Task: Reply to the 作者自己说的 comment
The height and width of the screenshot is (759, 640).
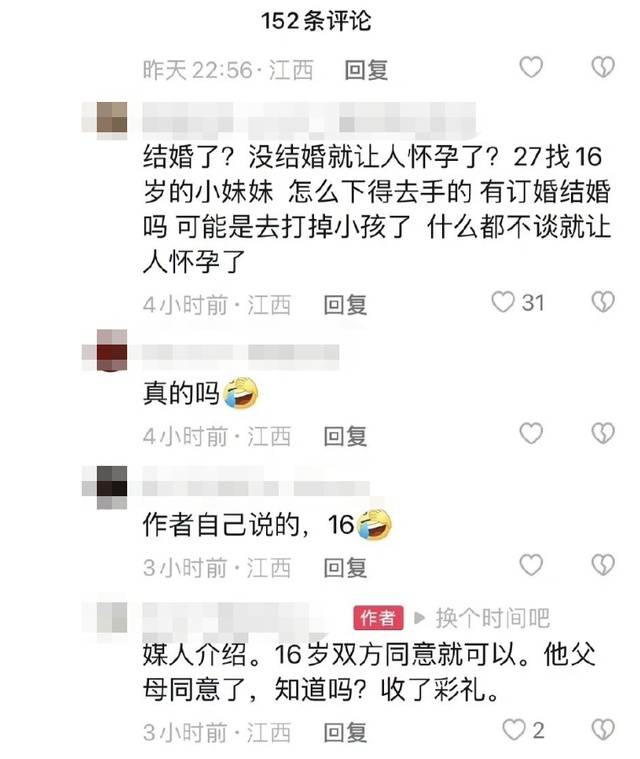Action: coord(345,567)
